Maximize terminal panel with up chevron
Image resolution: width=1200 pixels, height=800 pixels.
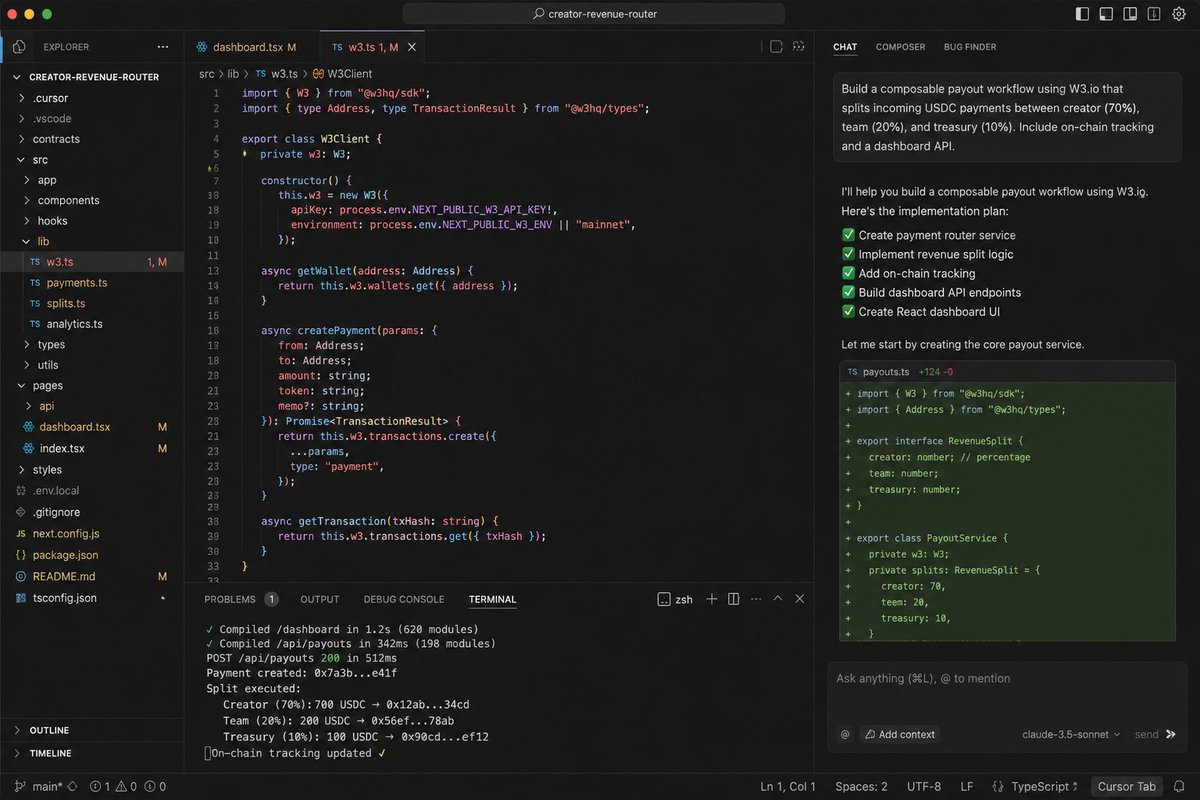(x=778, y=599)
